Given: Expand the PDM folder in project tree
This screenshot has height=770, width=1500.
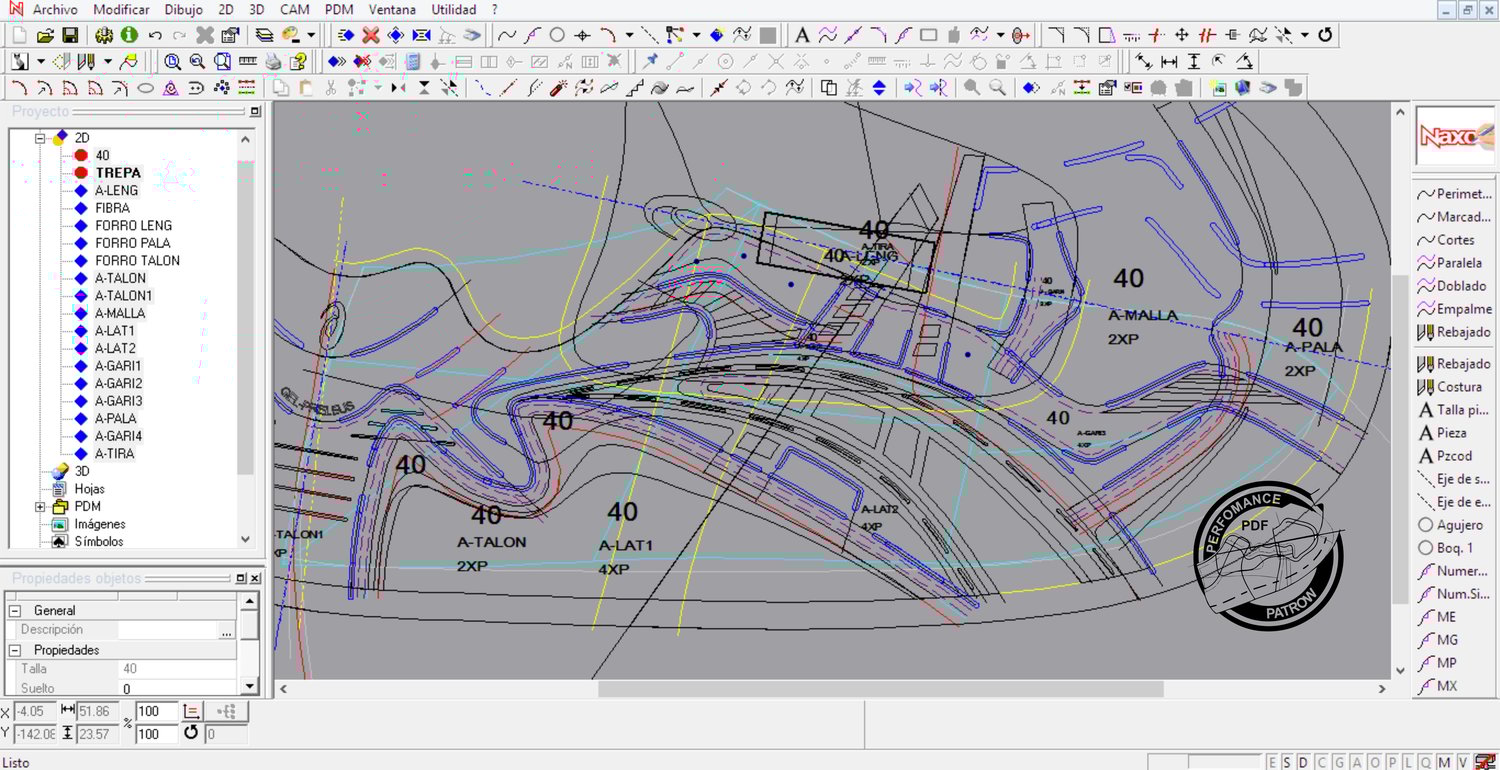Looking at the screenshot, I should pos(41,507).
